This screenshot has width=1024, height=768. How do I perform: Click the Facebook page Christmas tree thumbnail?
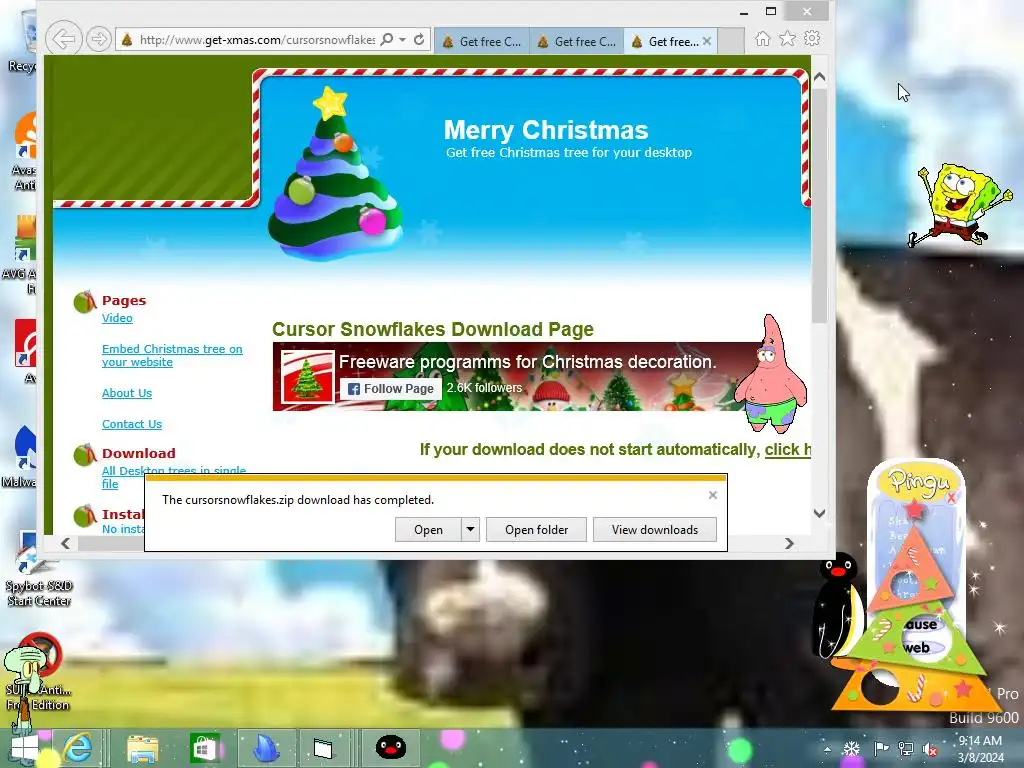point(307,377)
